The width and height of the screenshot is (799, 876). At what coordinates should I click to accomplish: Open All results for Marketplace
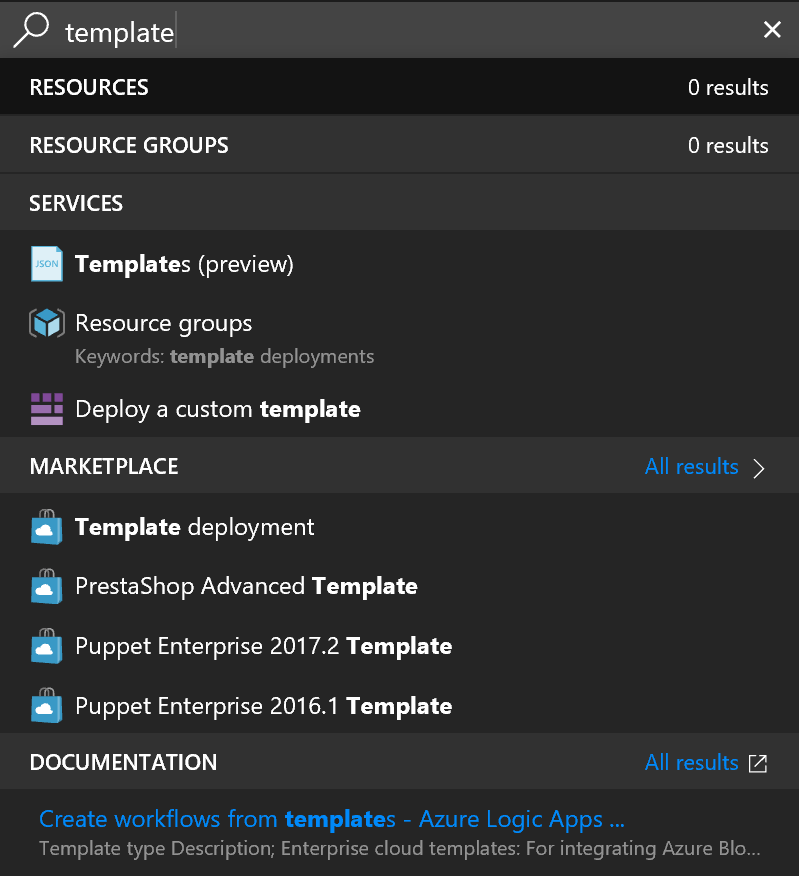(x=692, y=467)
